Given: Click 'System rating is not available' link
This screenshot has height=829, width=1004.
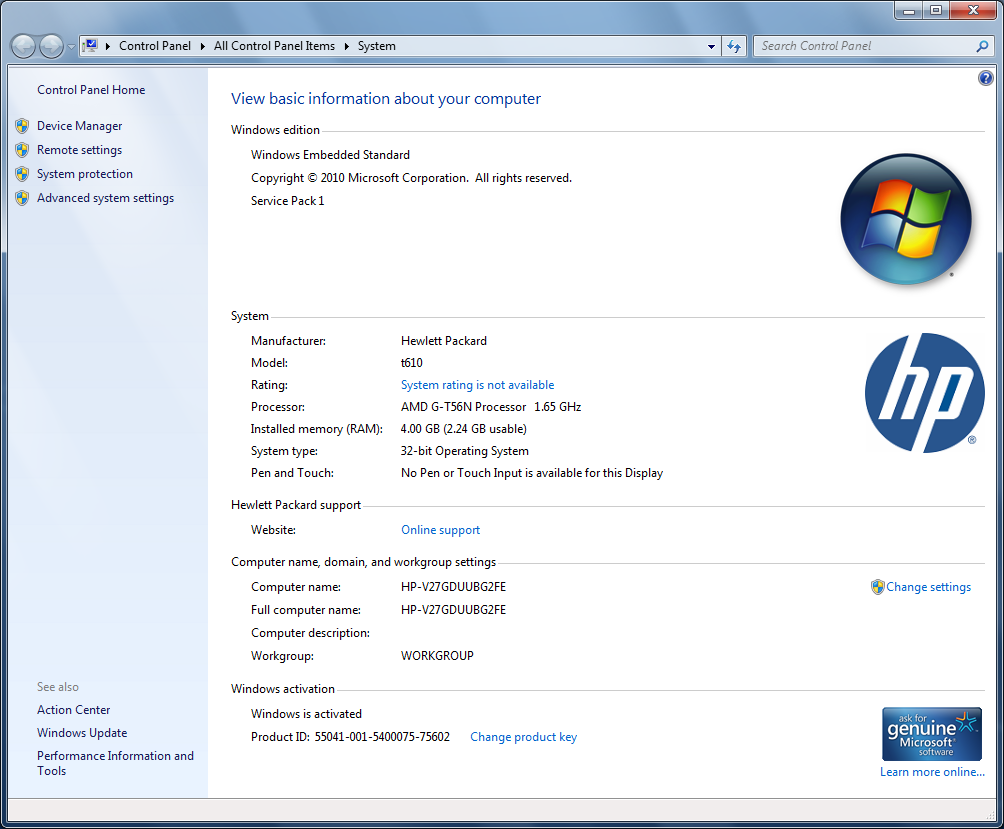Looking at the screenshot, I should (477, 385).
